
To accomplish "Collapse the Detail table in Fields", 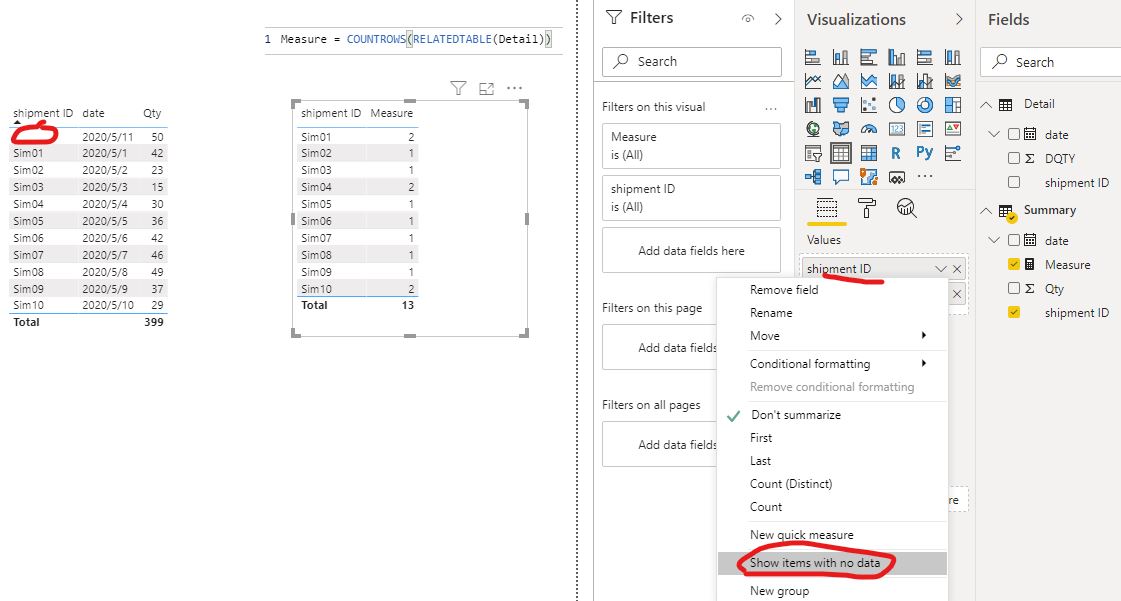I will tap(986, 104).
